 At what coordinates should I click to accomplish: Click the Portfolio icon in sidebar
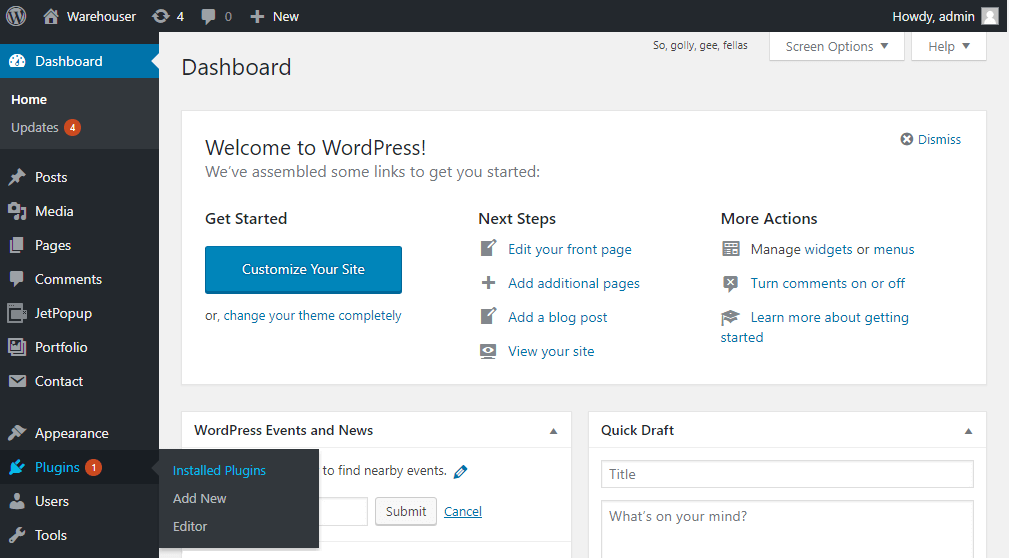(x=17, y=347)
